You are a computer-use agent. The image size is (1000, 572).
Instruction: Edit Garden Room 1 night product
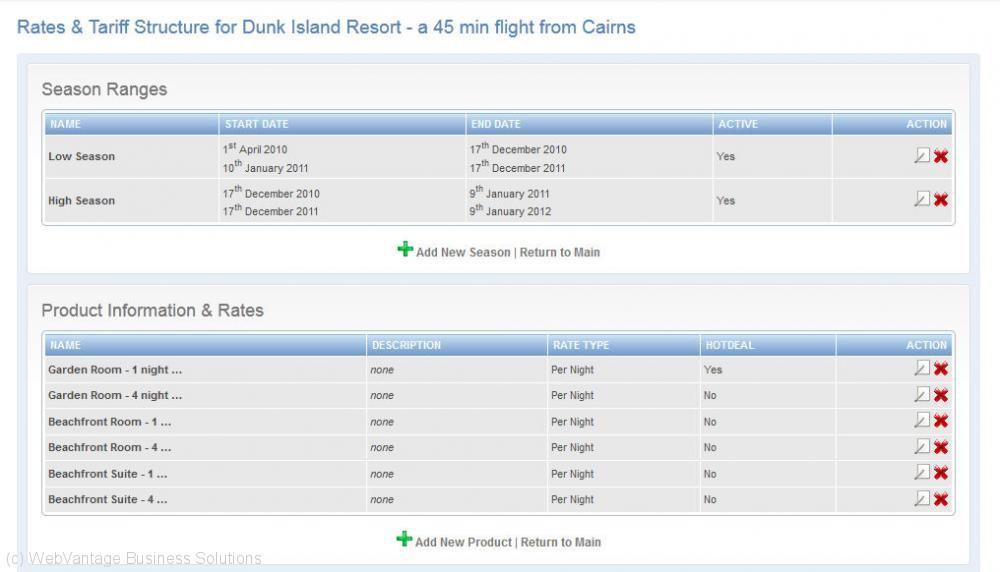click(x=922, y=369)
